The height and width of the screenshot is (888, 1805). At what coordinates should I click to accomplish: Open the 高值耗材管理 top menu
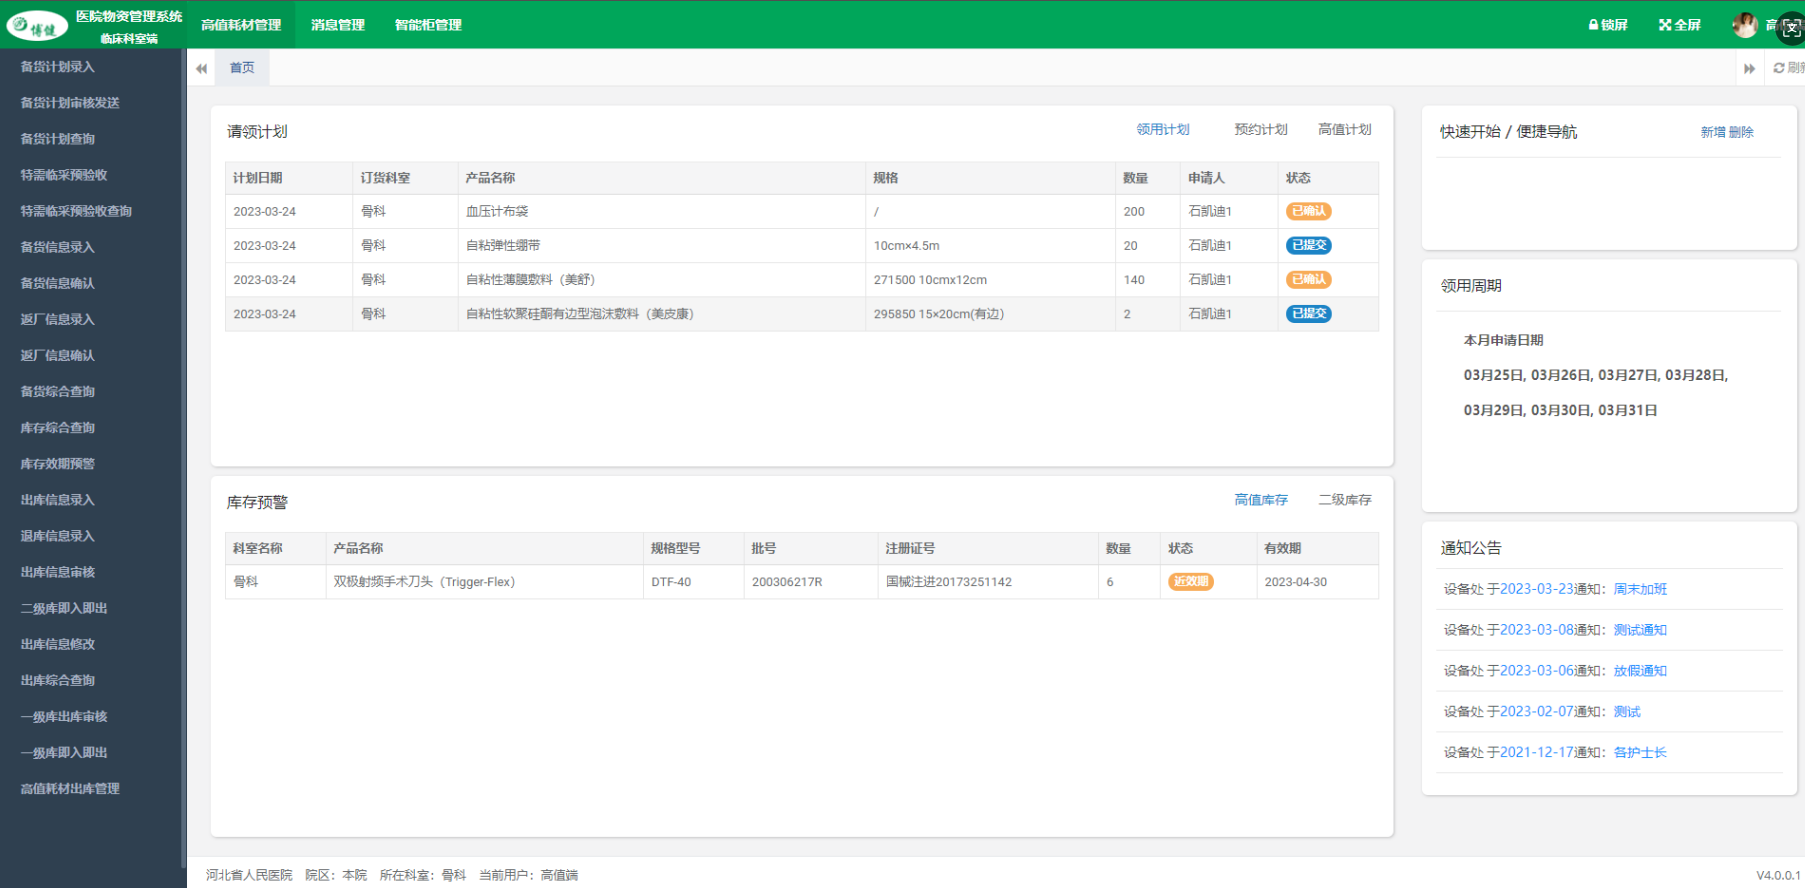click(241, 25)
